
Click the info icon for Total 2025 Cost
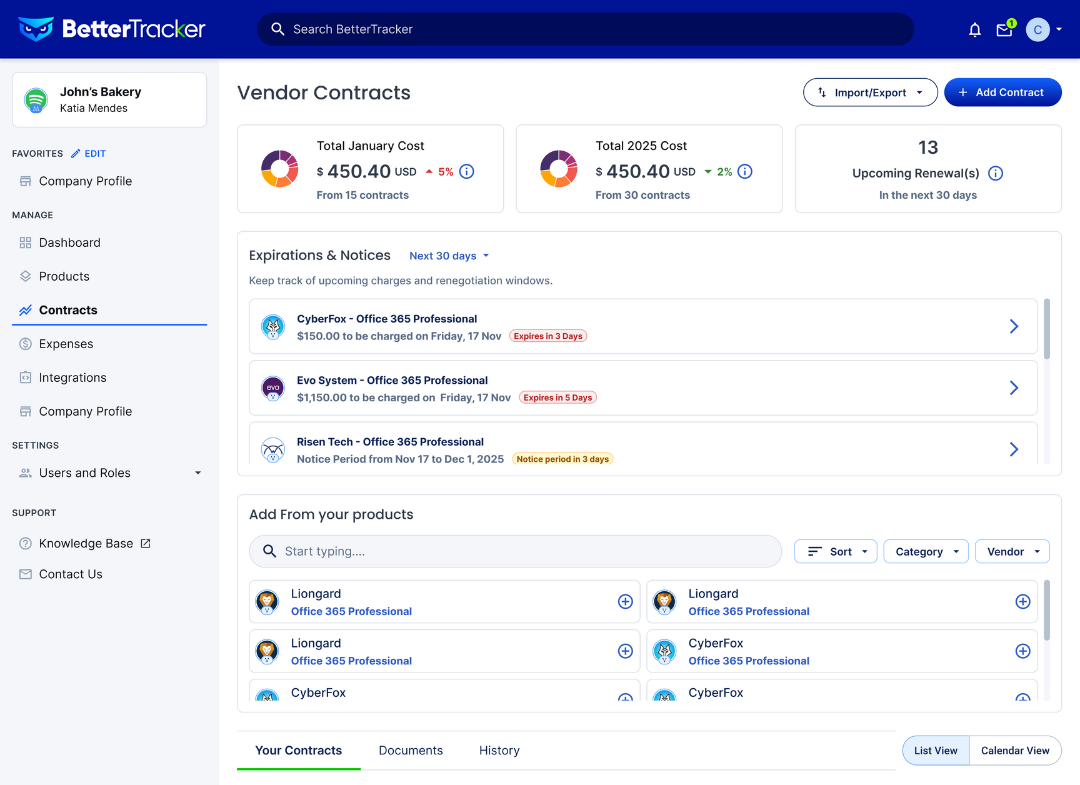point(745,171)
